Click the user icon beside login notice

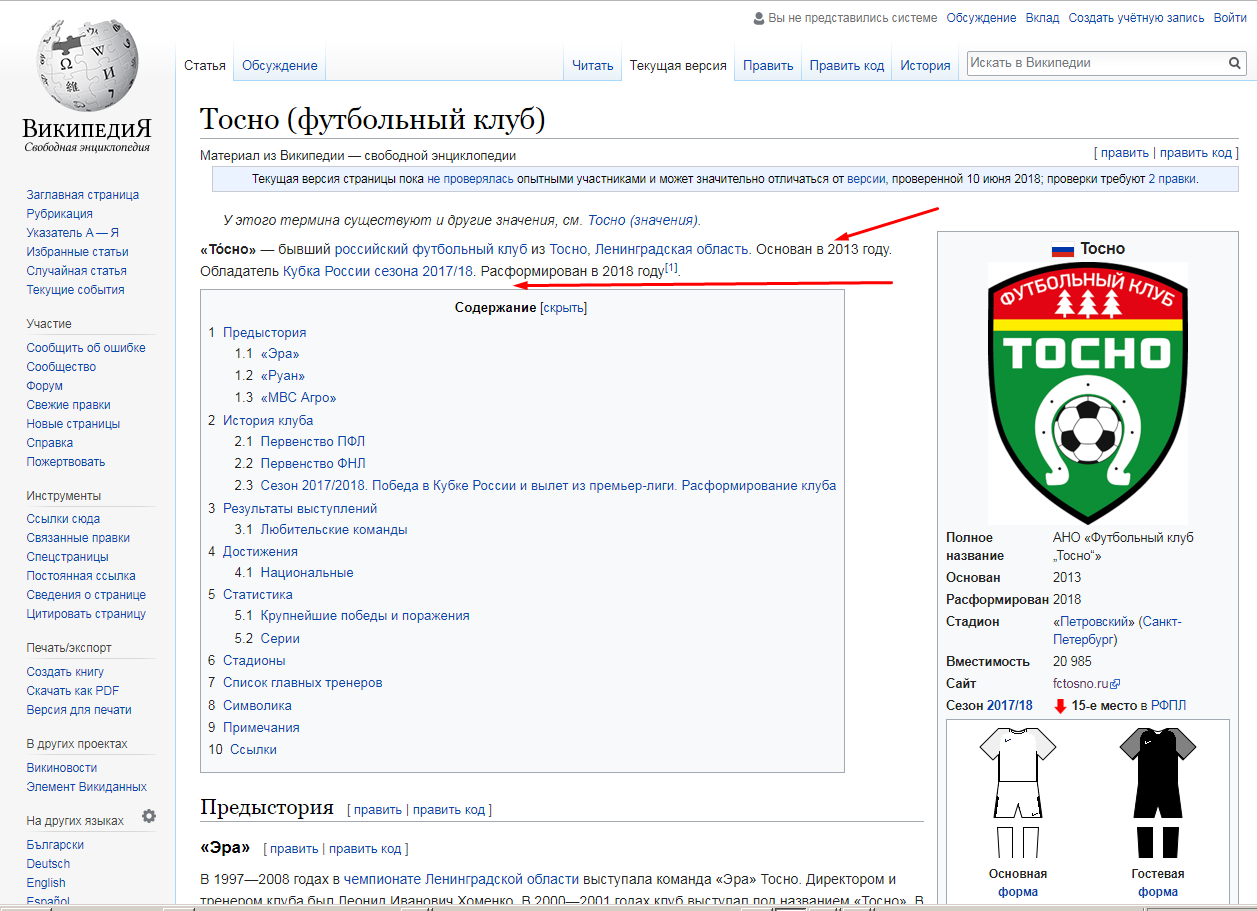point(758,18)
